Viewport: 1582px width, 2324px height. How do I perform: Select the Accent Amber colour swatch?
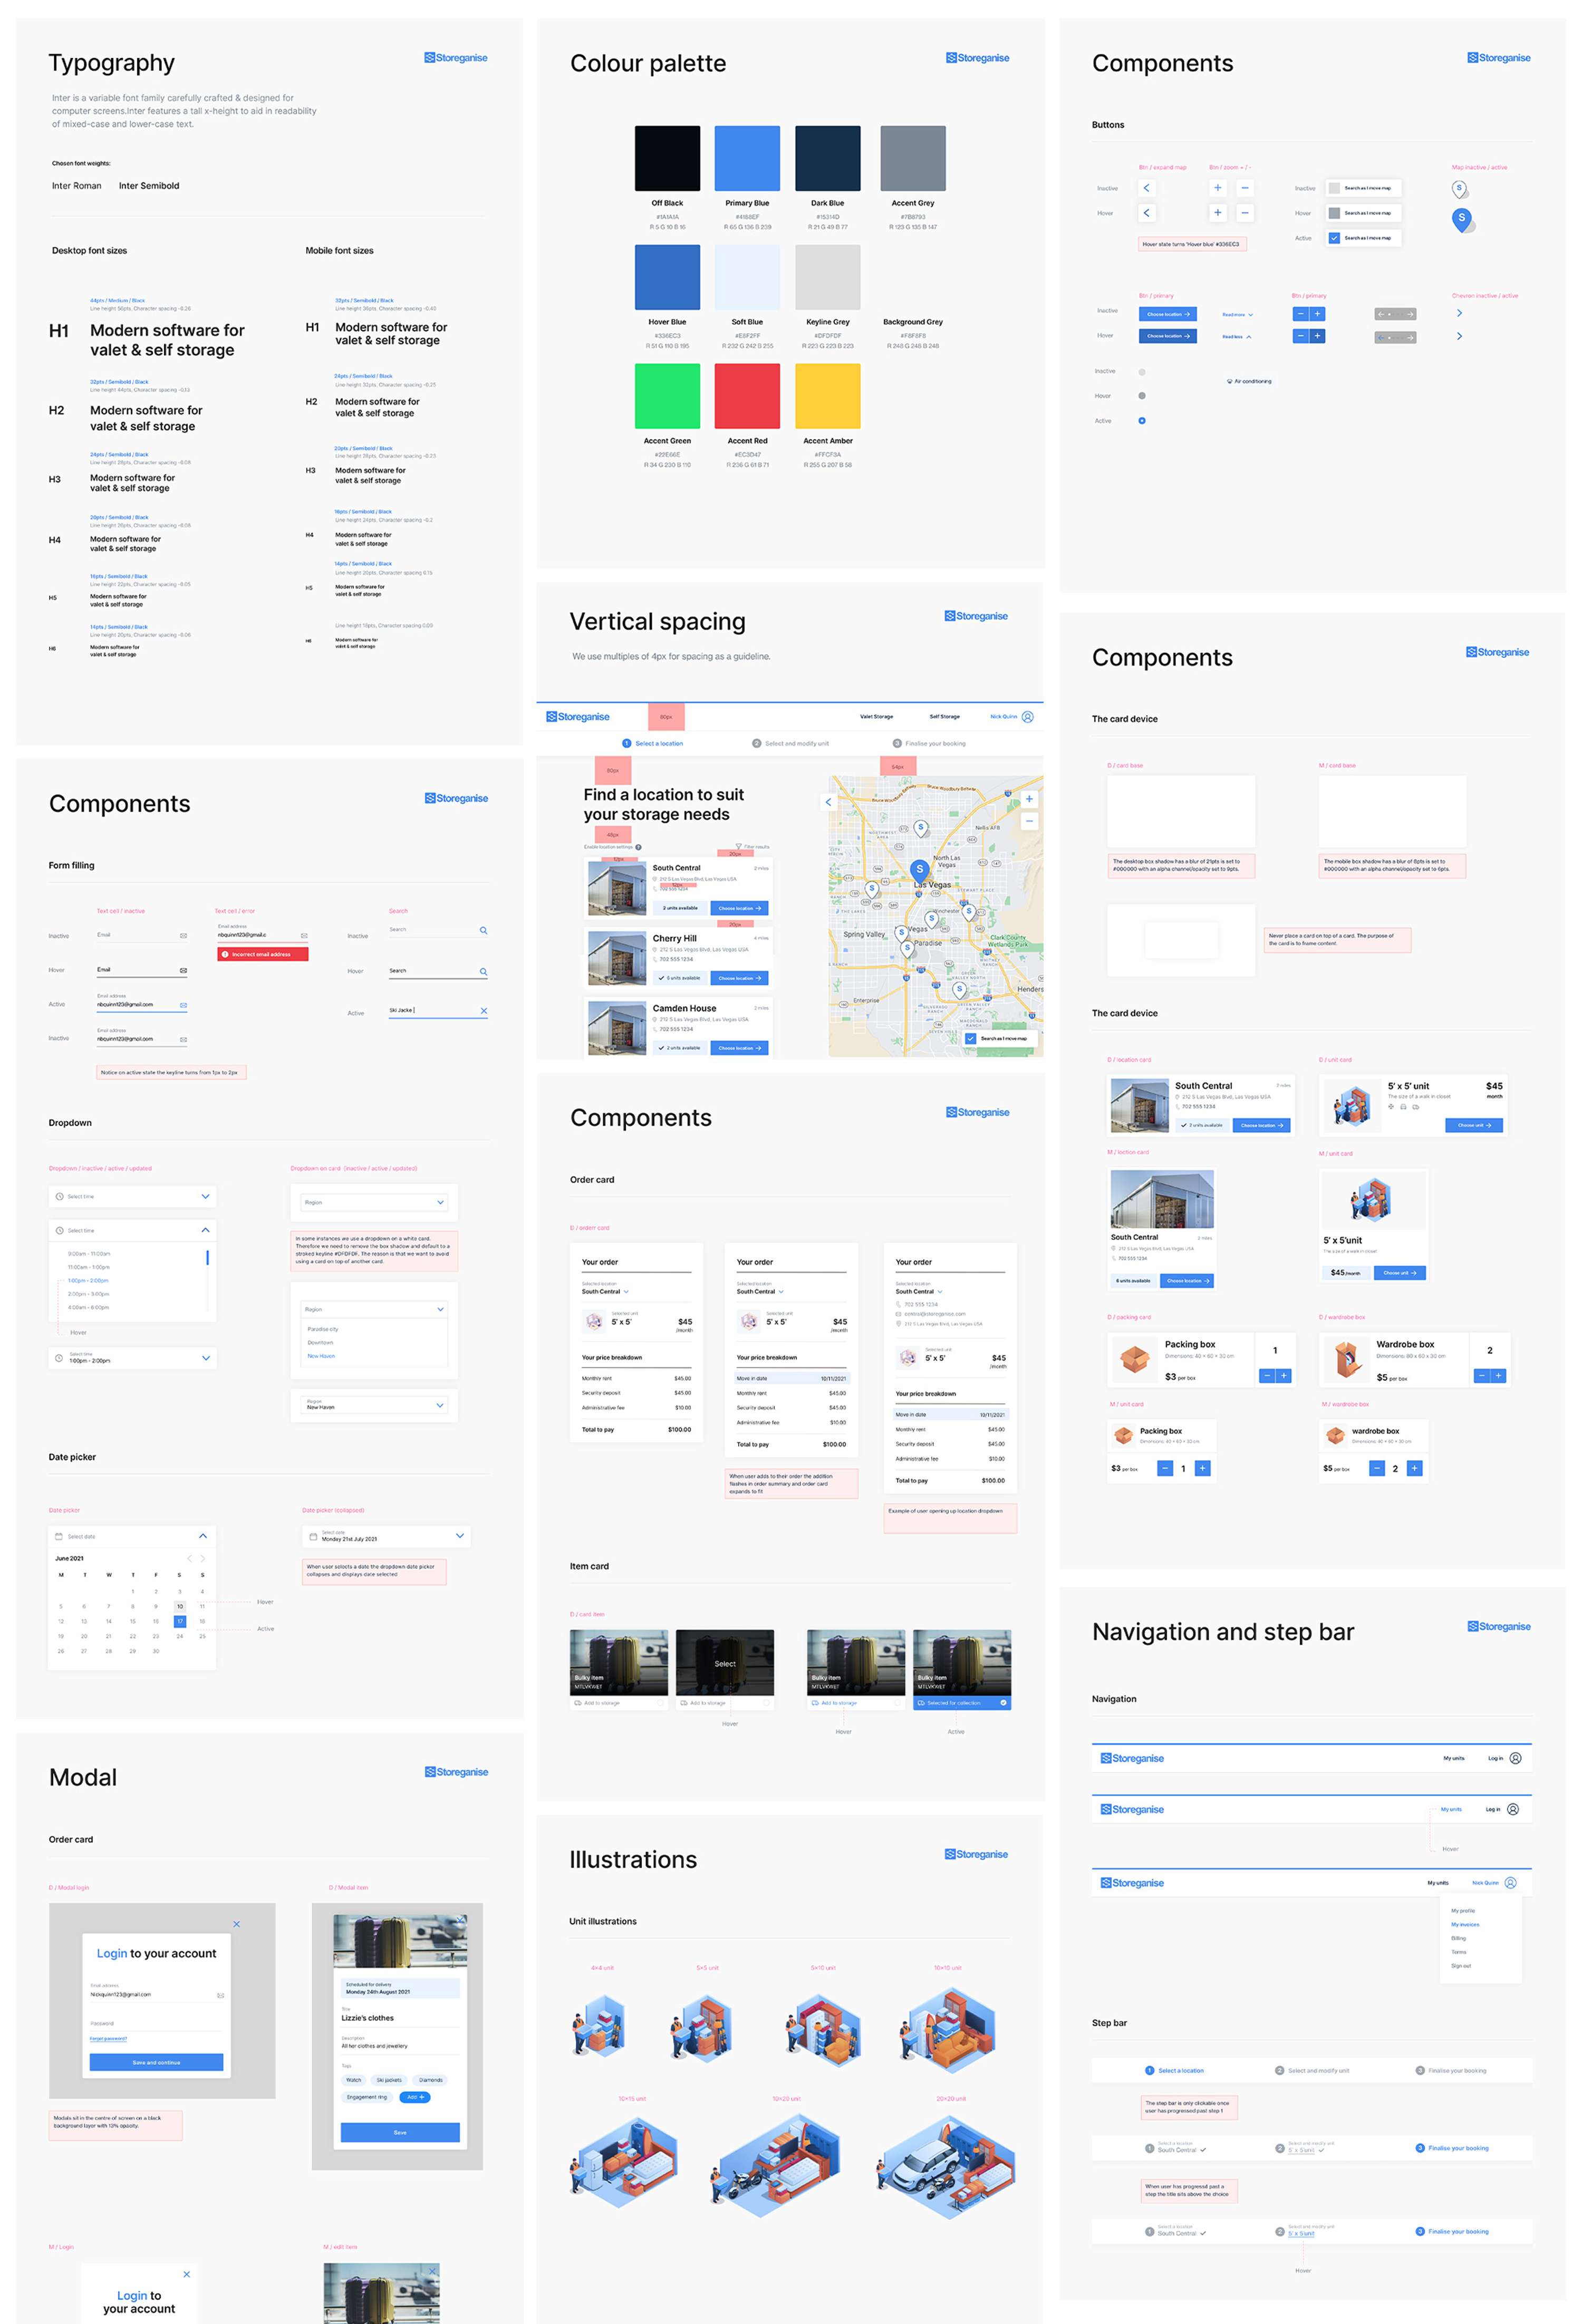tap(828, 396)
